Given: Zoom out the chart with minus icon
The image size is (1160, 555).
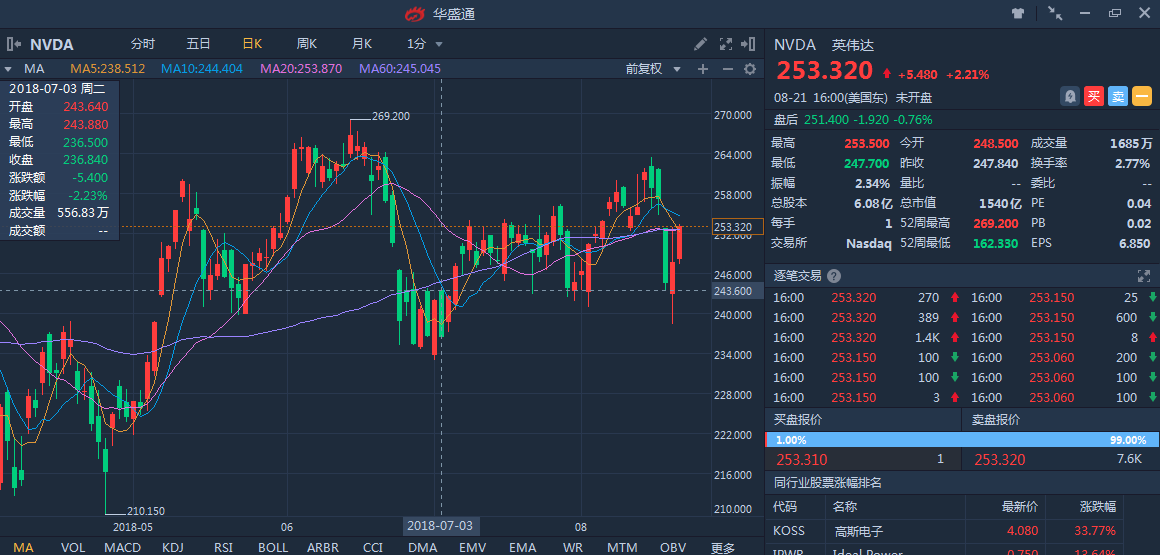Looking at the screenshot, I should pos(726,69).
